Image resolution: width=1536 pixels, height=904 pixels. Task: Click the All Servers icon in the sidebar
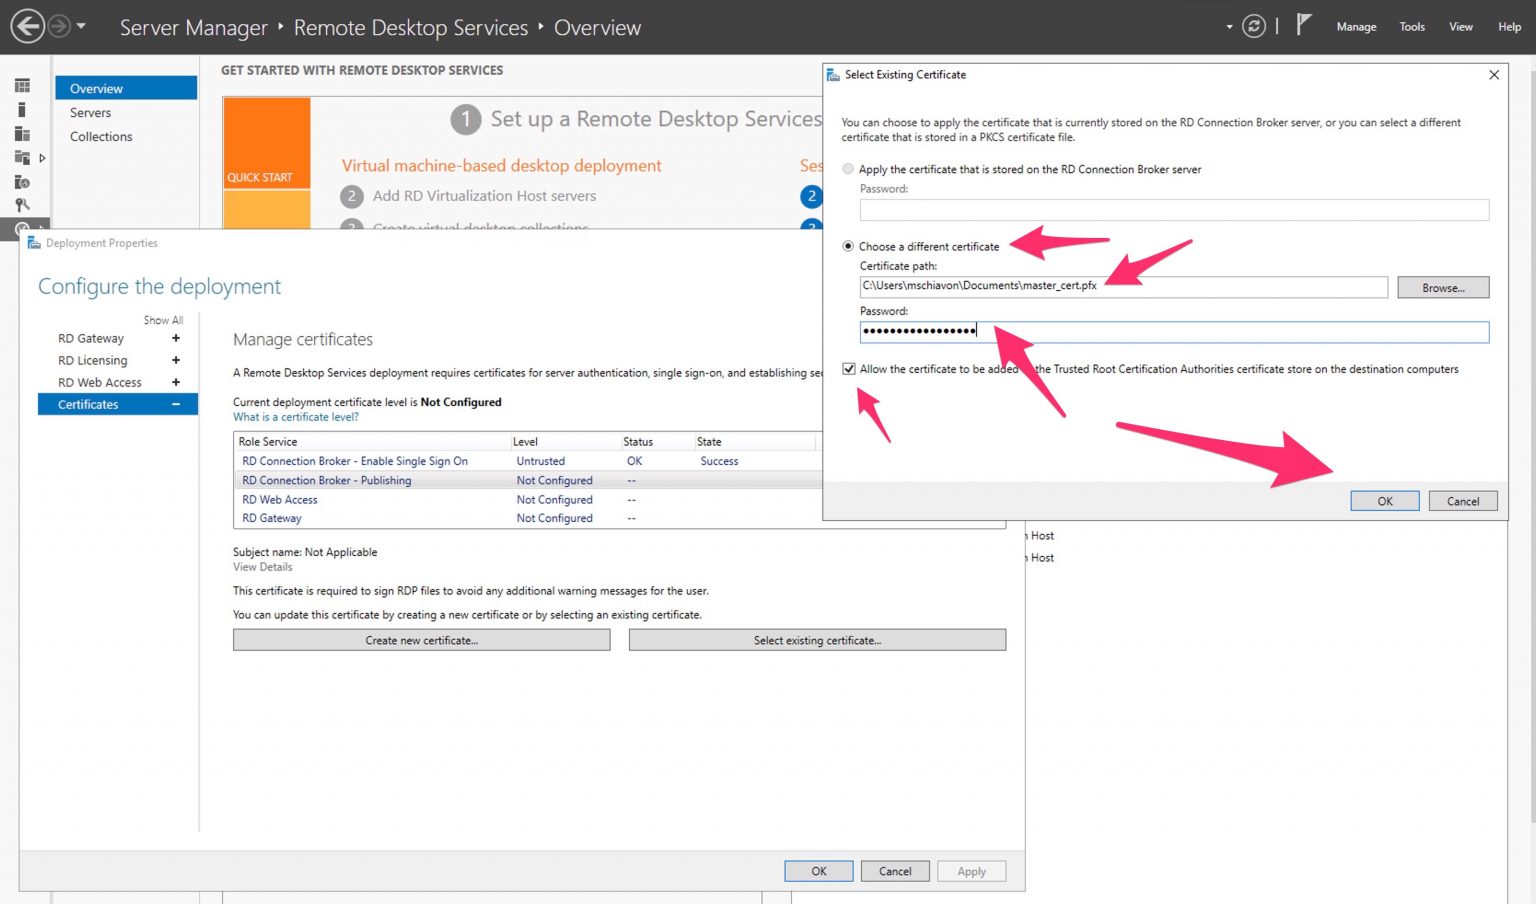(22, 134)
